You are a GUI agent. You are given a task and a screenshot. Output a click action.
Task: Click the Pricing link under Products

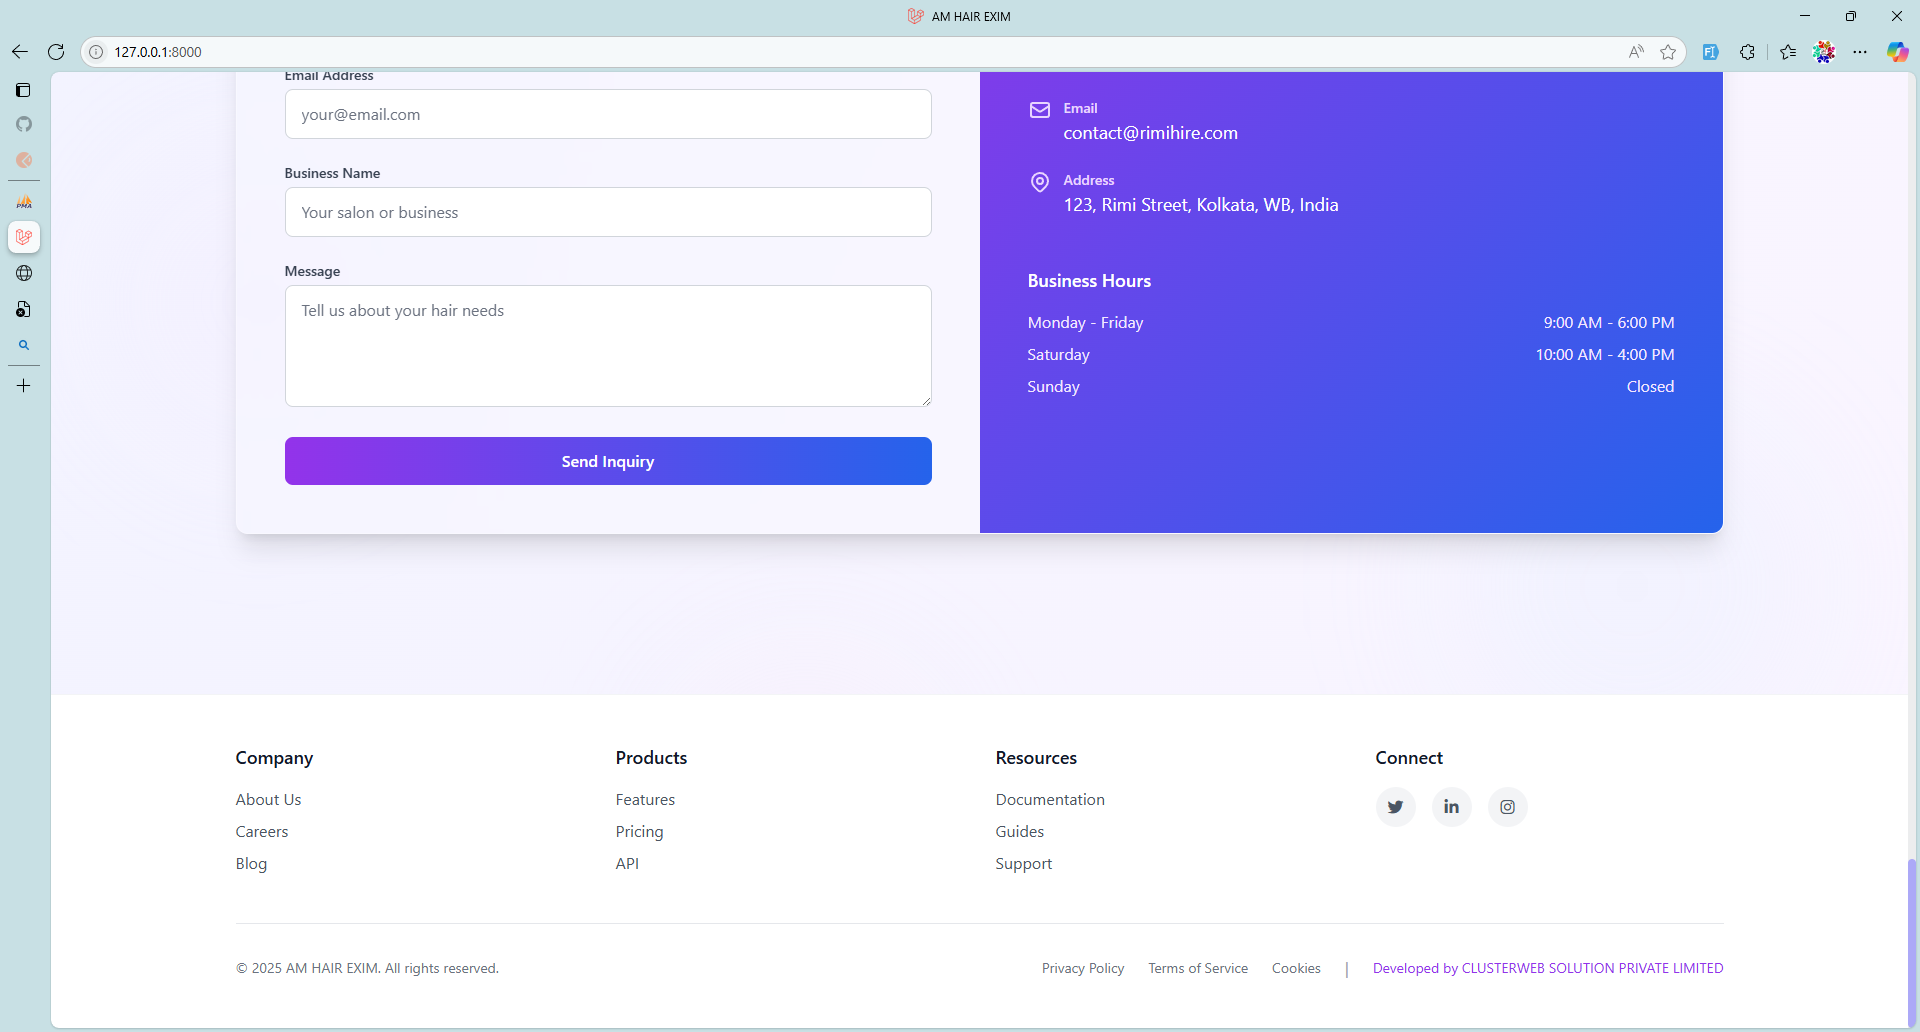pyautogui.click(x=639, y=831)
